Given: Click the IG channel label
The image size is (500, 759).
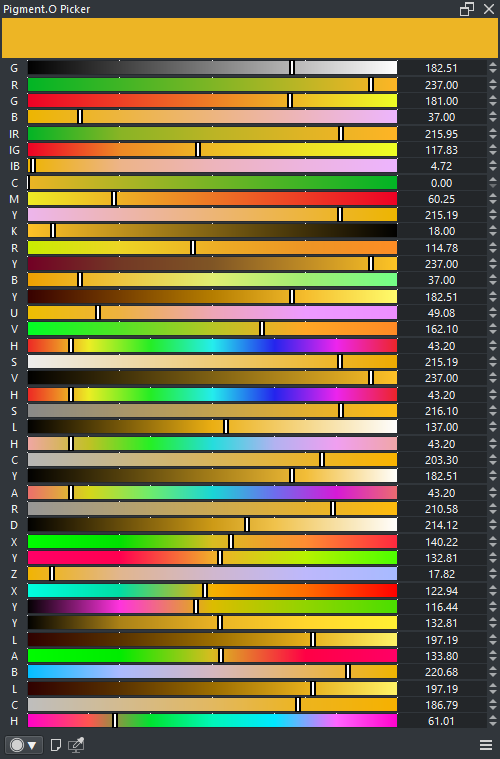Looking at the screenshot, I should click(x=14, y=150).
